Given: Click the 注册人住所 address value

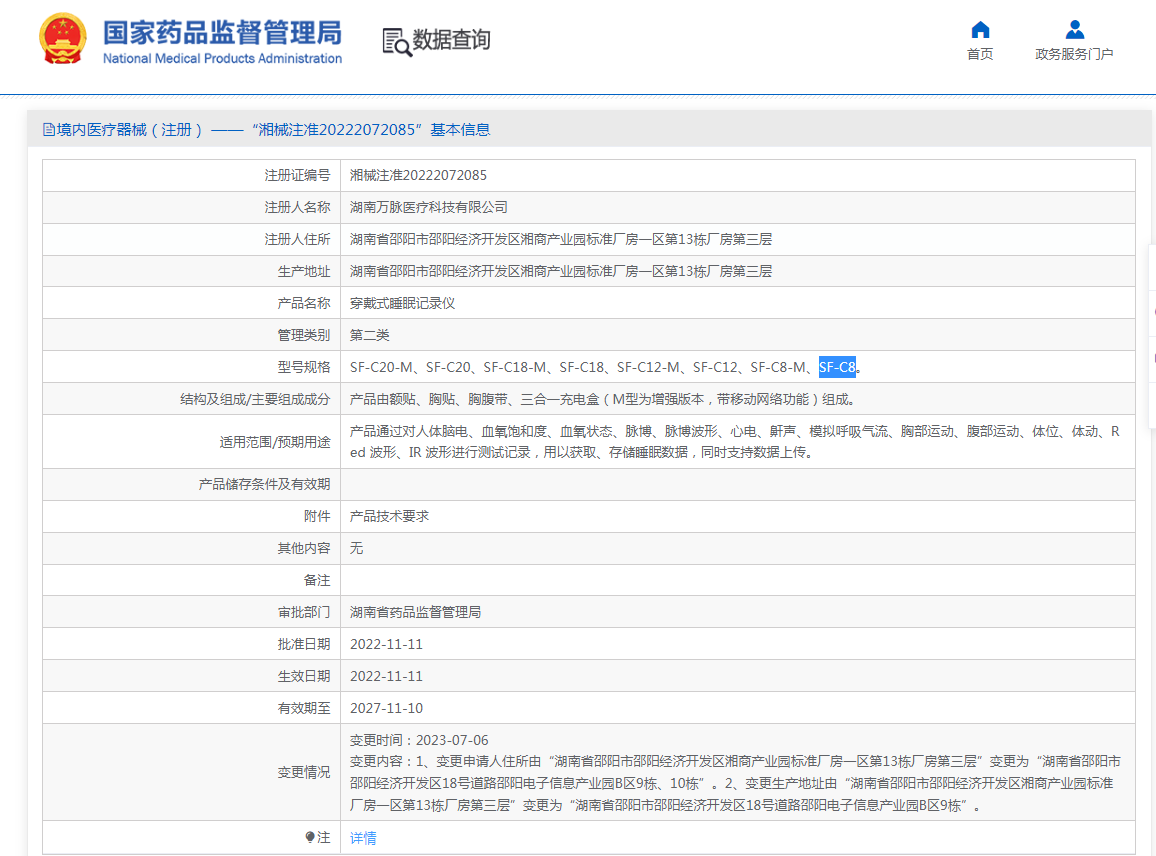Looking at the screenshot, I should [560, 240].
